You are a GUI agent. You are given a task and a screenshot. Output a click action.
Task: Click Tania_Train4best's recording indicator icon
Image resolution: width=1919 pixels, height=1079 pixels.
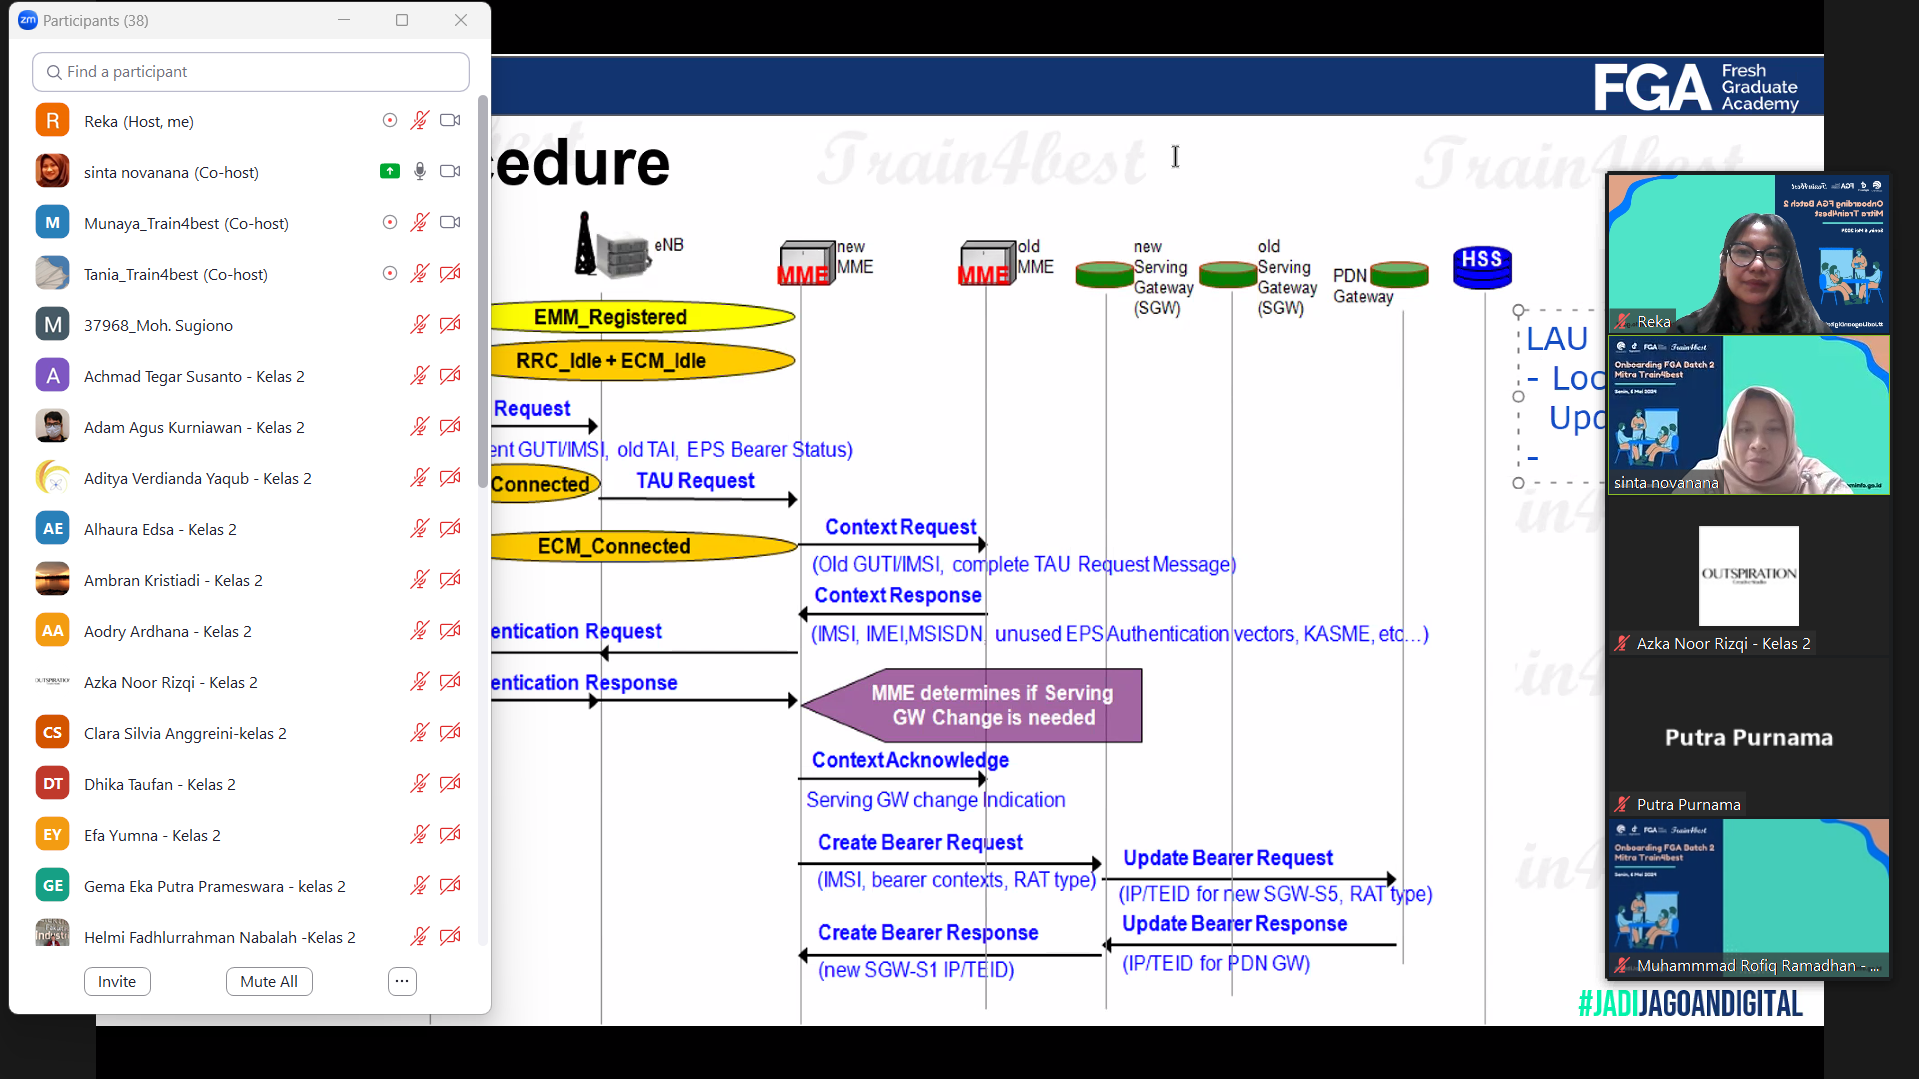(x=390, y=274)
